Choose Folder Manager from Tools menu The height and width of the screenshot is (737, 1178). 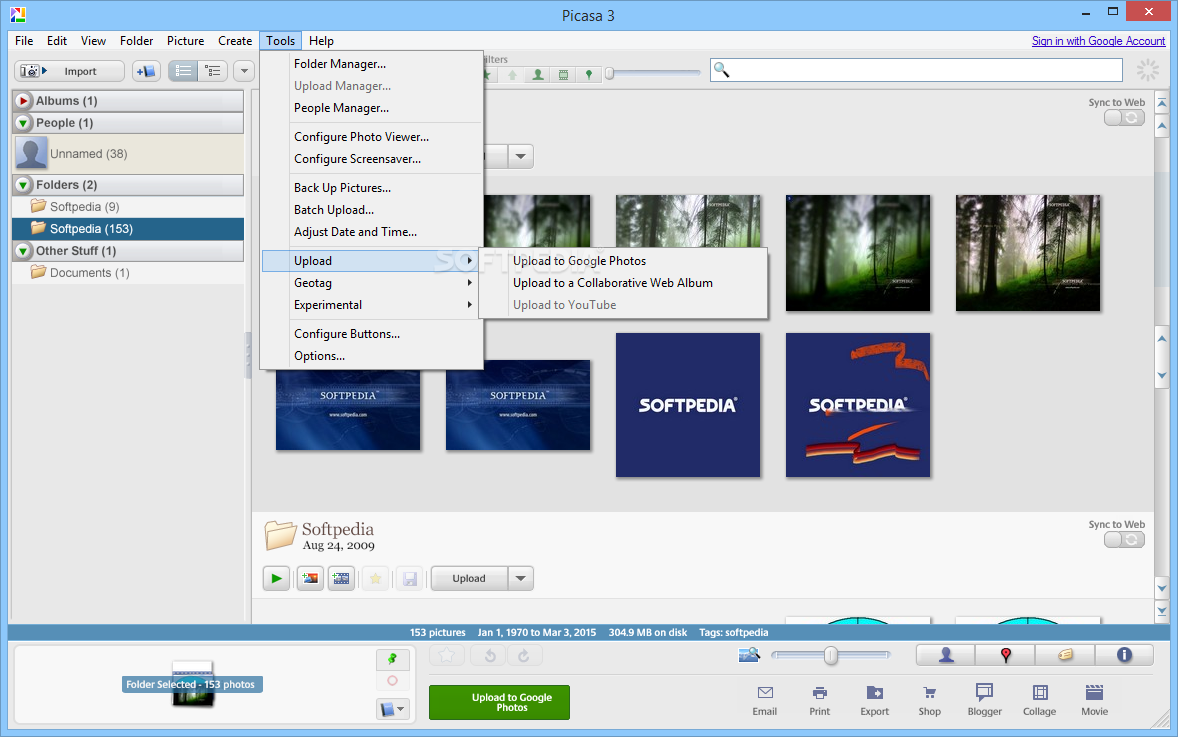pyautogui.click(x=371, y=64)
